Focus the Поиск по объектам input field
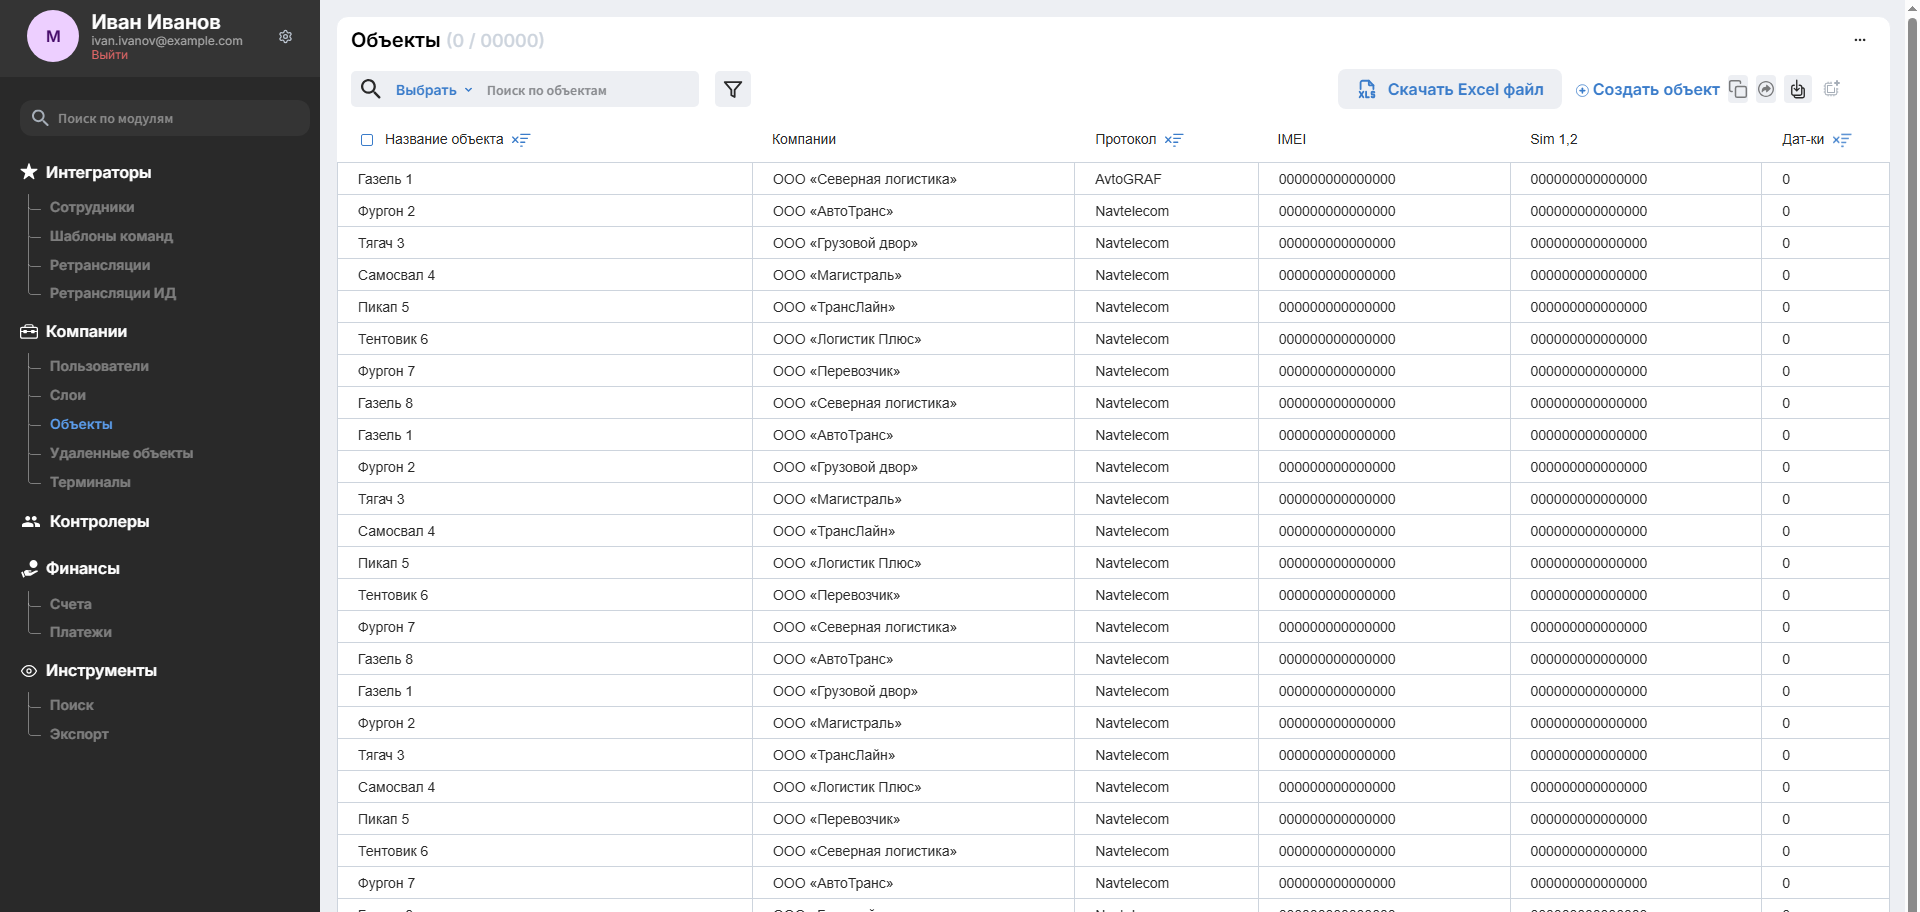 (x=588, y=90)
